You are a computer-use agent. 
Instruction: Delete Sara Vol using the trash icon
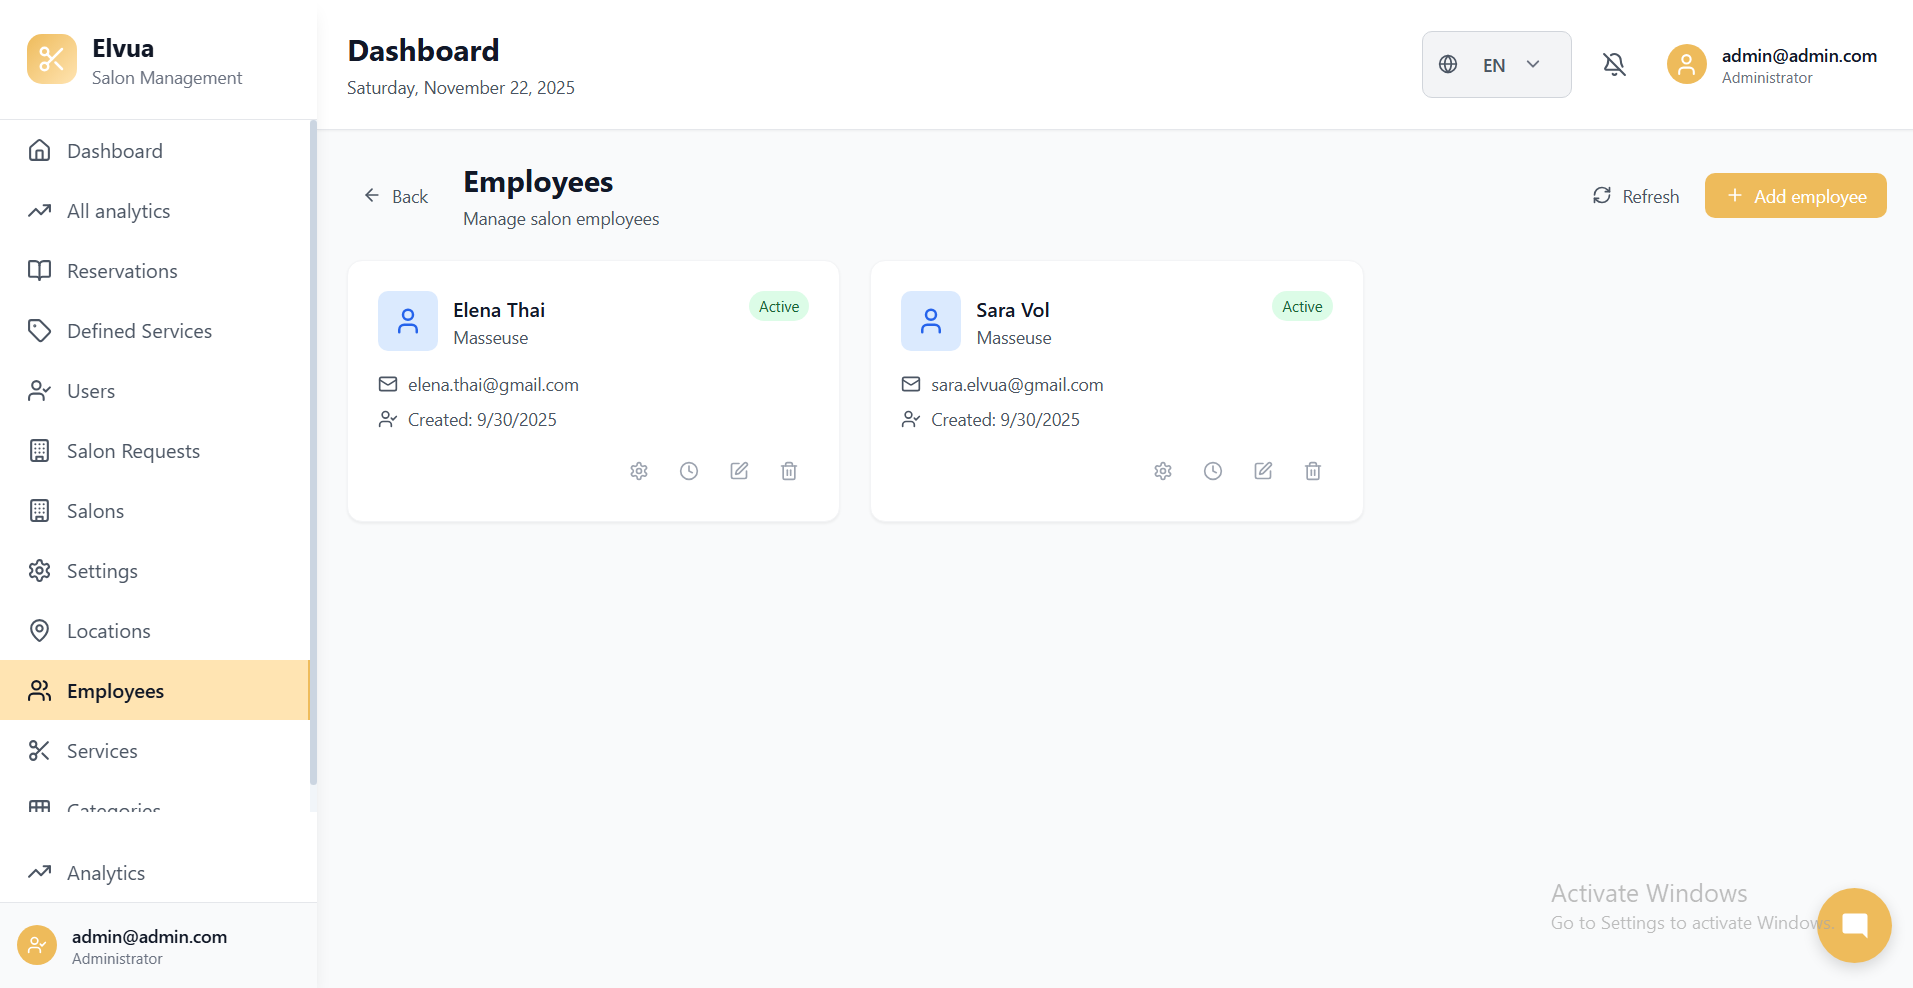[1312, 470]
